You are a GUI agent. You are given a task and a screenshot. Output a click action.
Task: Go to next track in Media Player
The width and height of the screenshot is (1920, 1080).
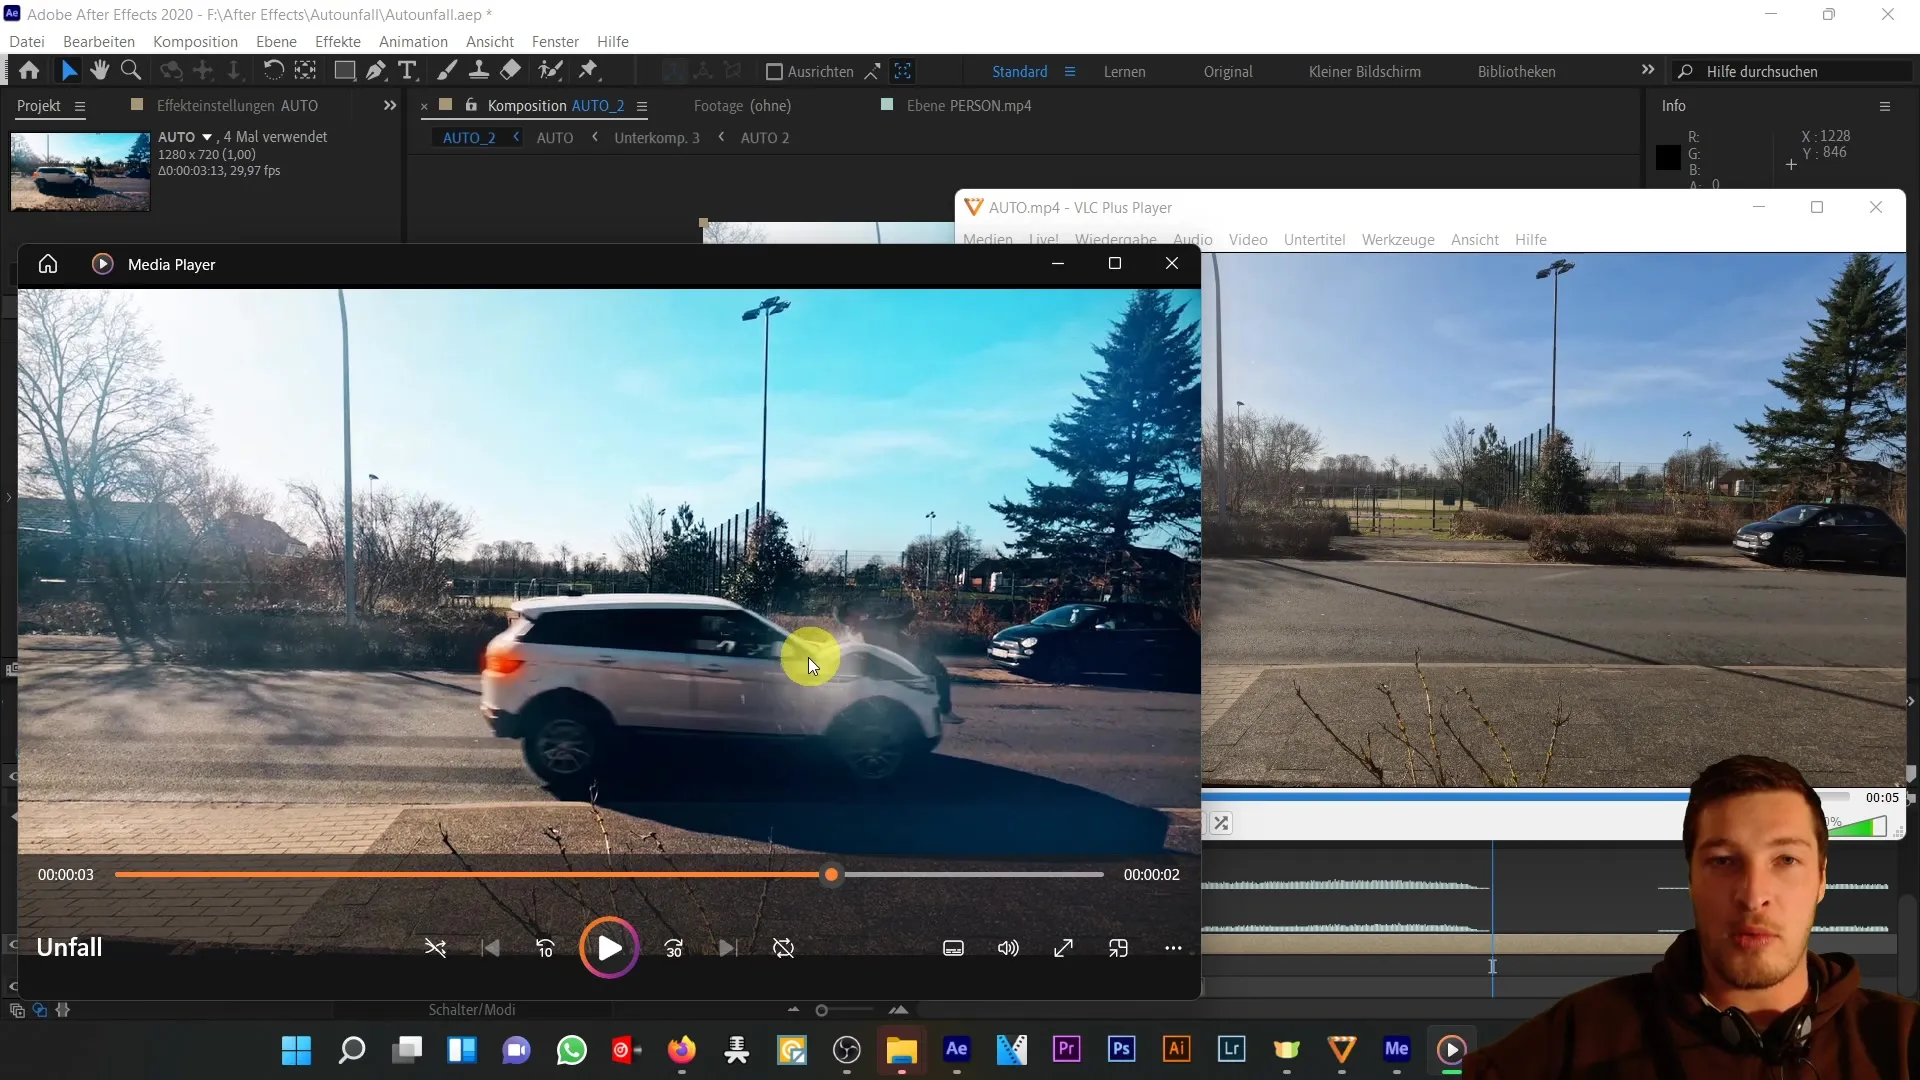tap(728, 948)
